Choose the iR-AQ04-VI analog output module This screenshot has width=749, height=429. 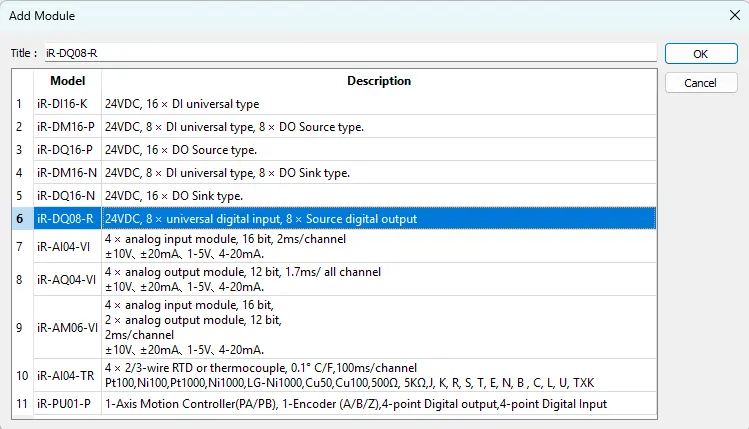click(x=67, y=279)
